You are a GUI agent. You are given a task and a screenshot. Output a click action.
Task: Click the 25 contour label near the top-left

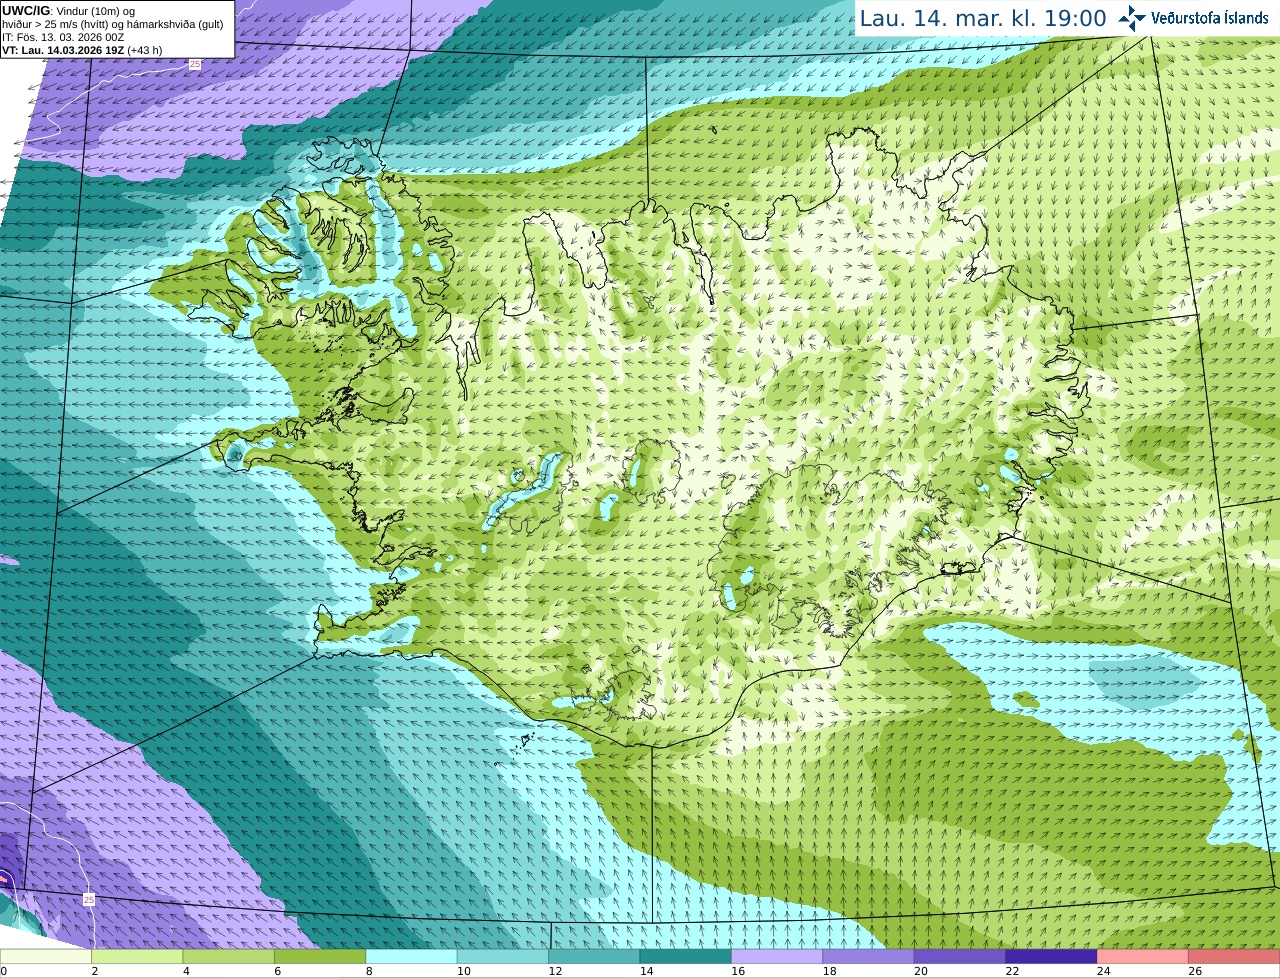coord(195,64)
